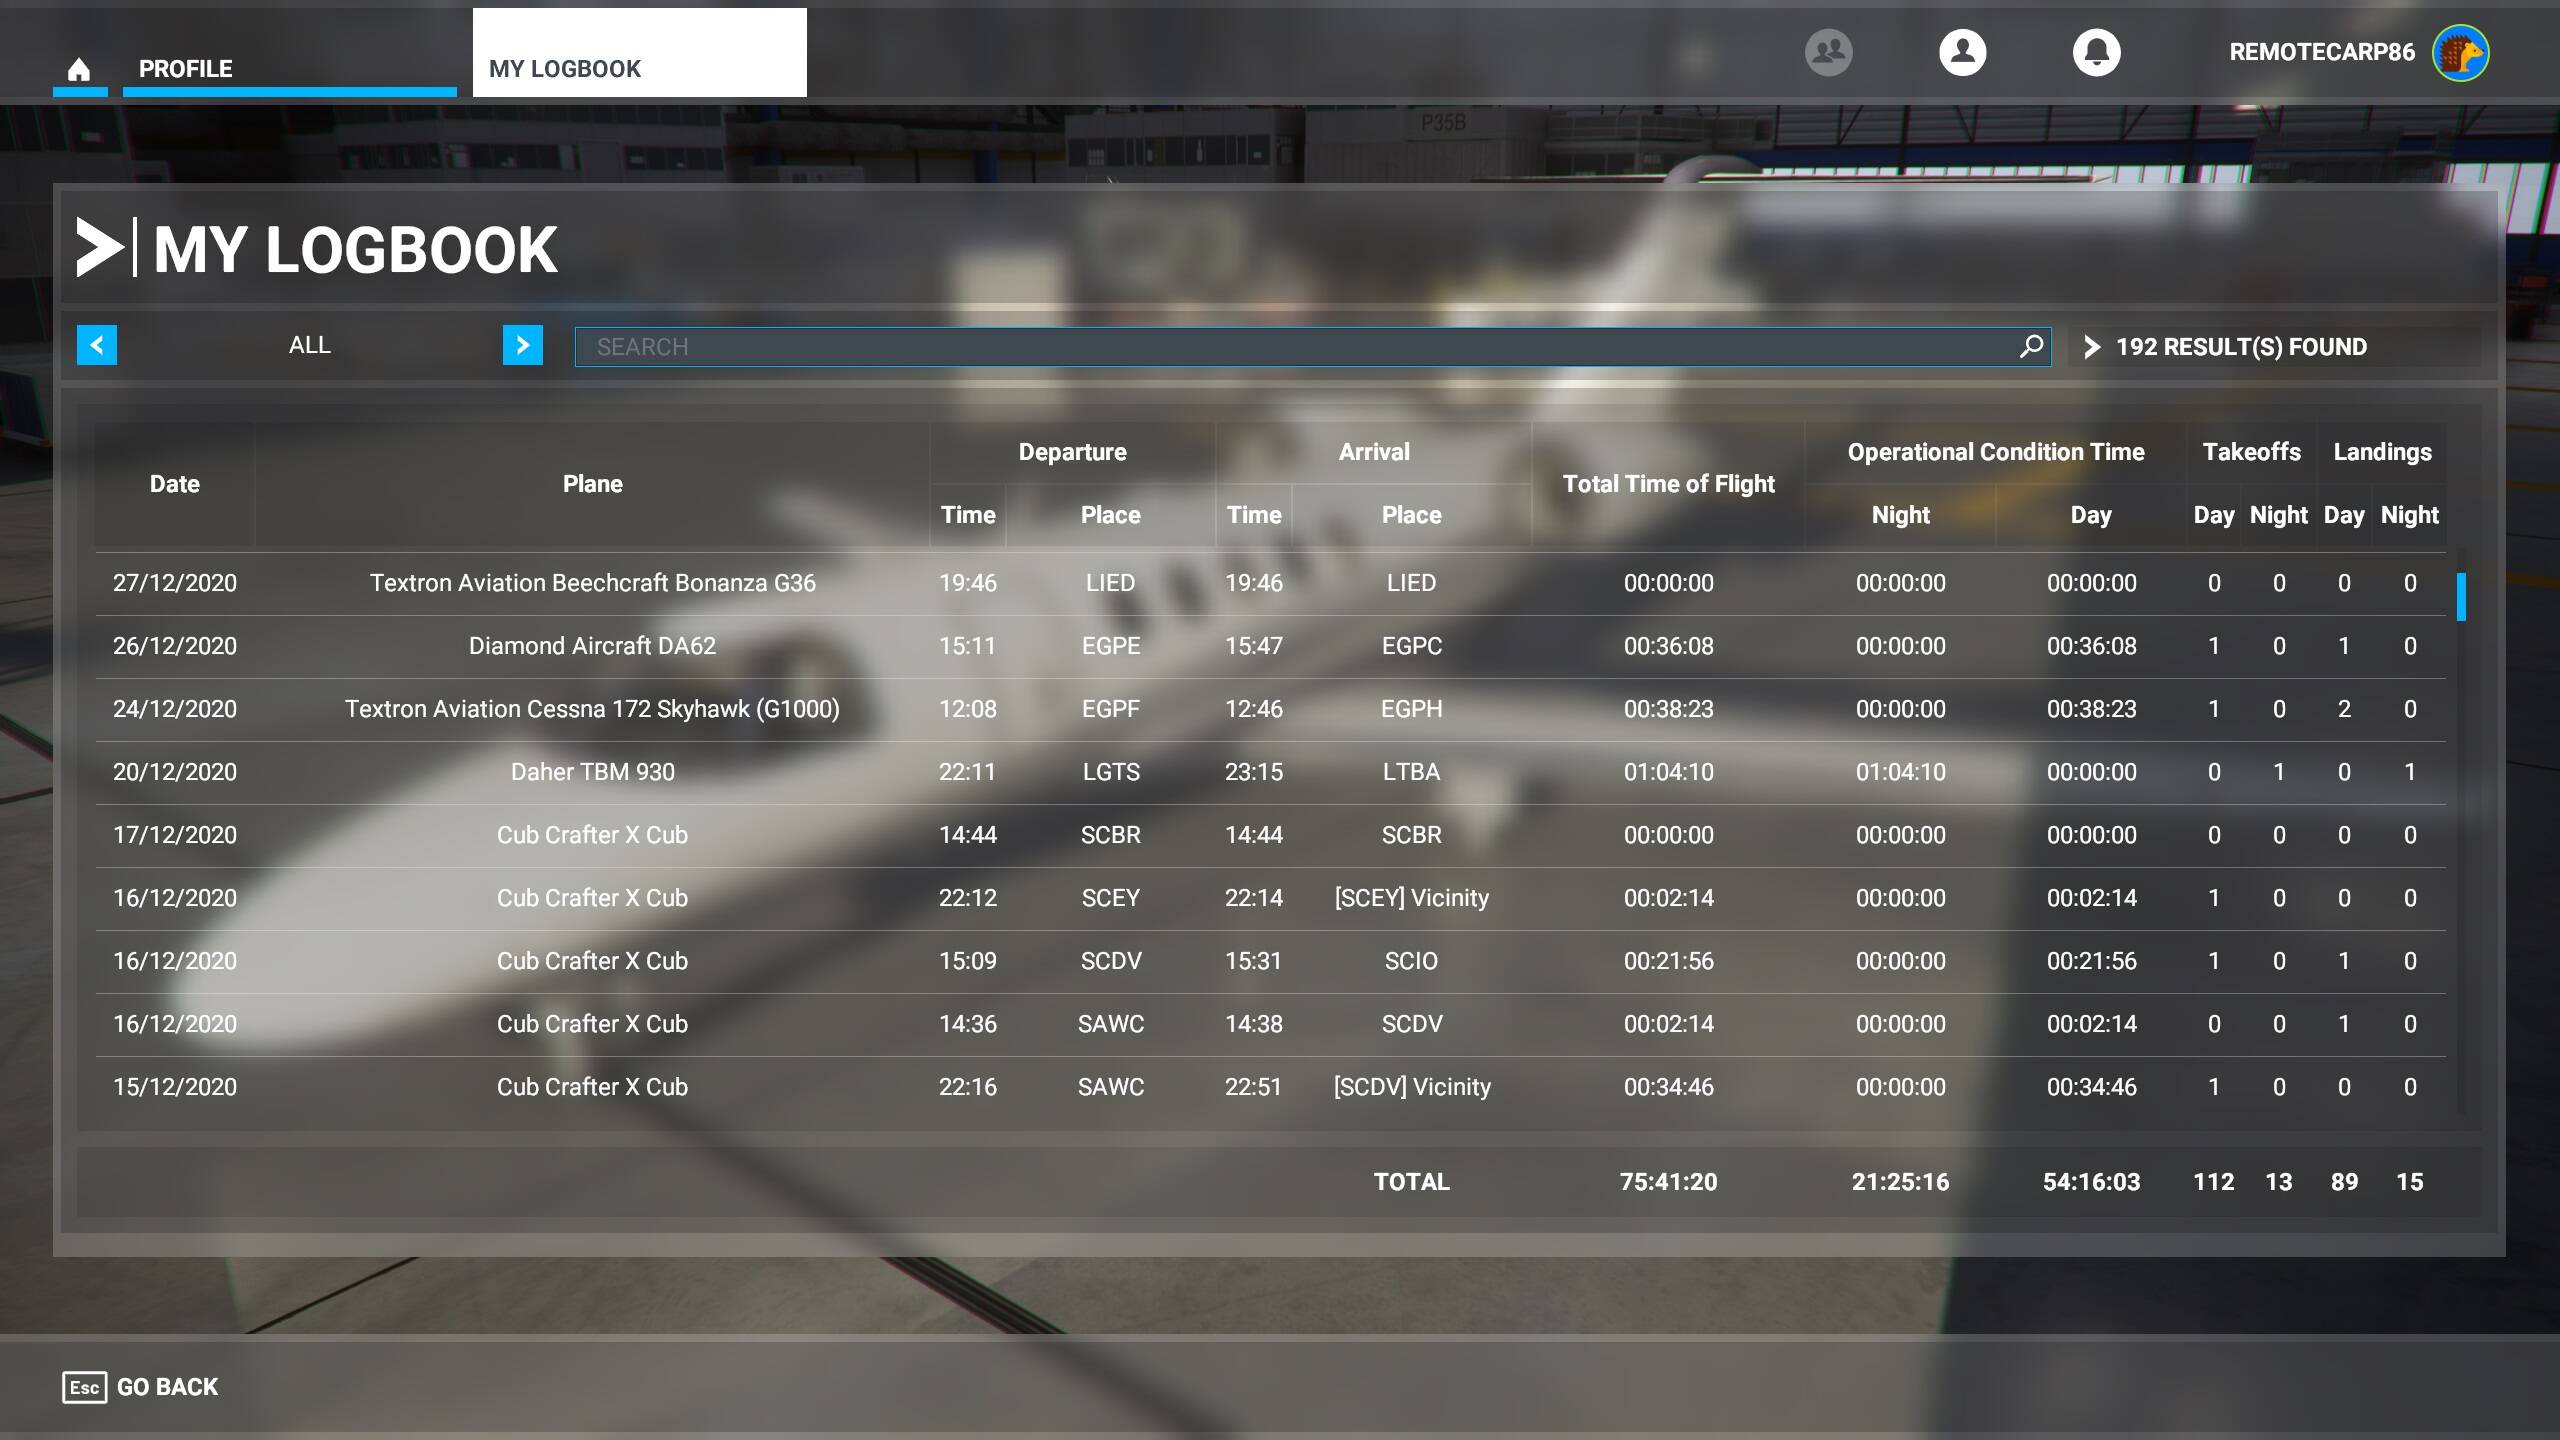Select the Diamond Aircraft DA62 log entry
Screen dimensions: 2560x1440
[592, 646]
